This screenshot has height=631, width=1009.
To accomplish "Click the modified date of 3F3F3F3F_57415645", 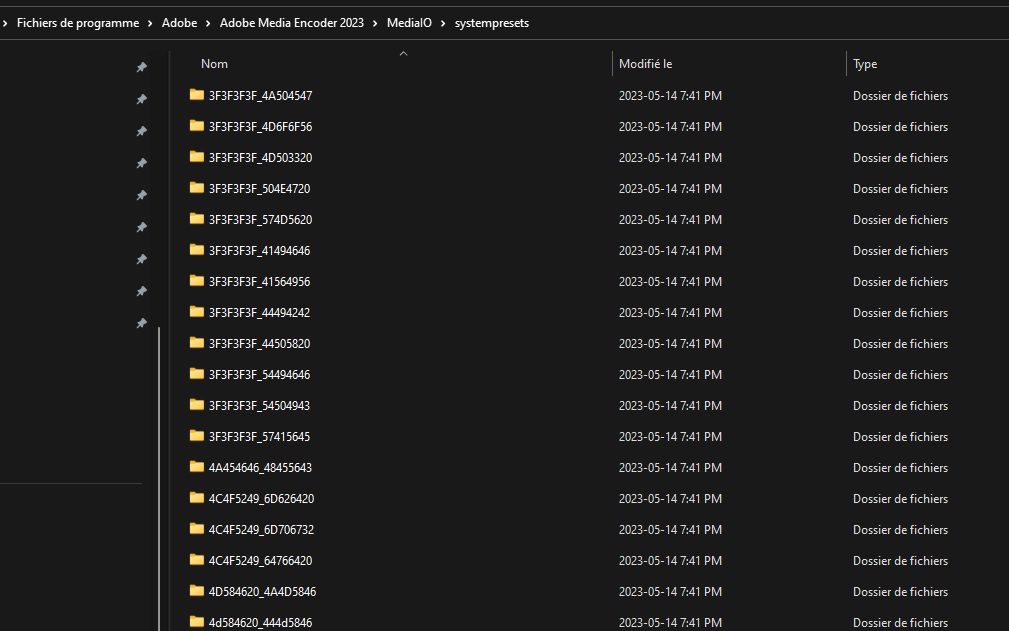I will (671, 436).
